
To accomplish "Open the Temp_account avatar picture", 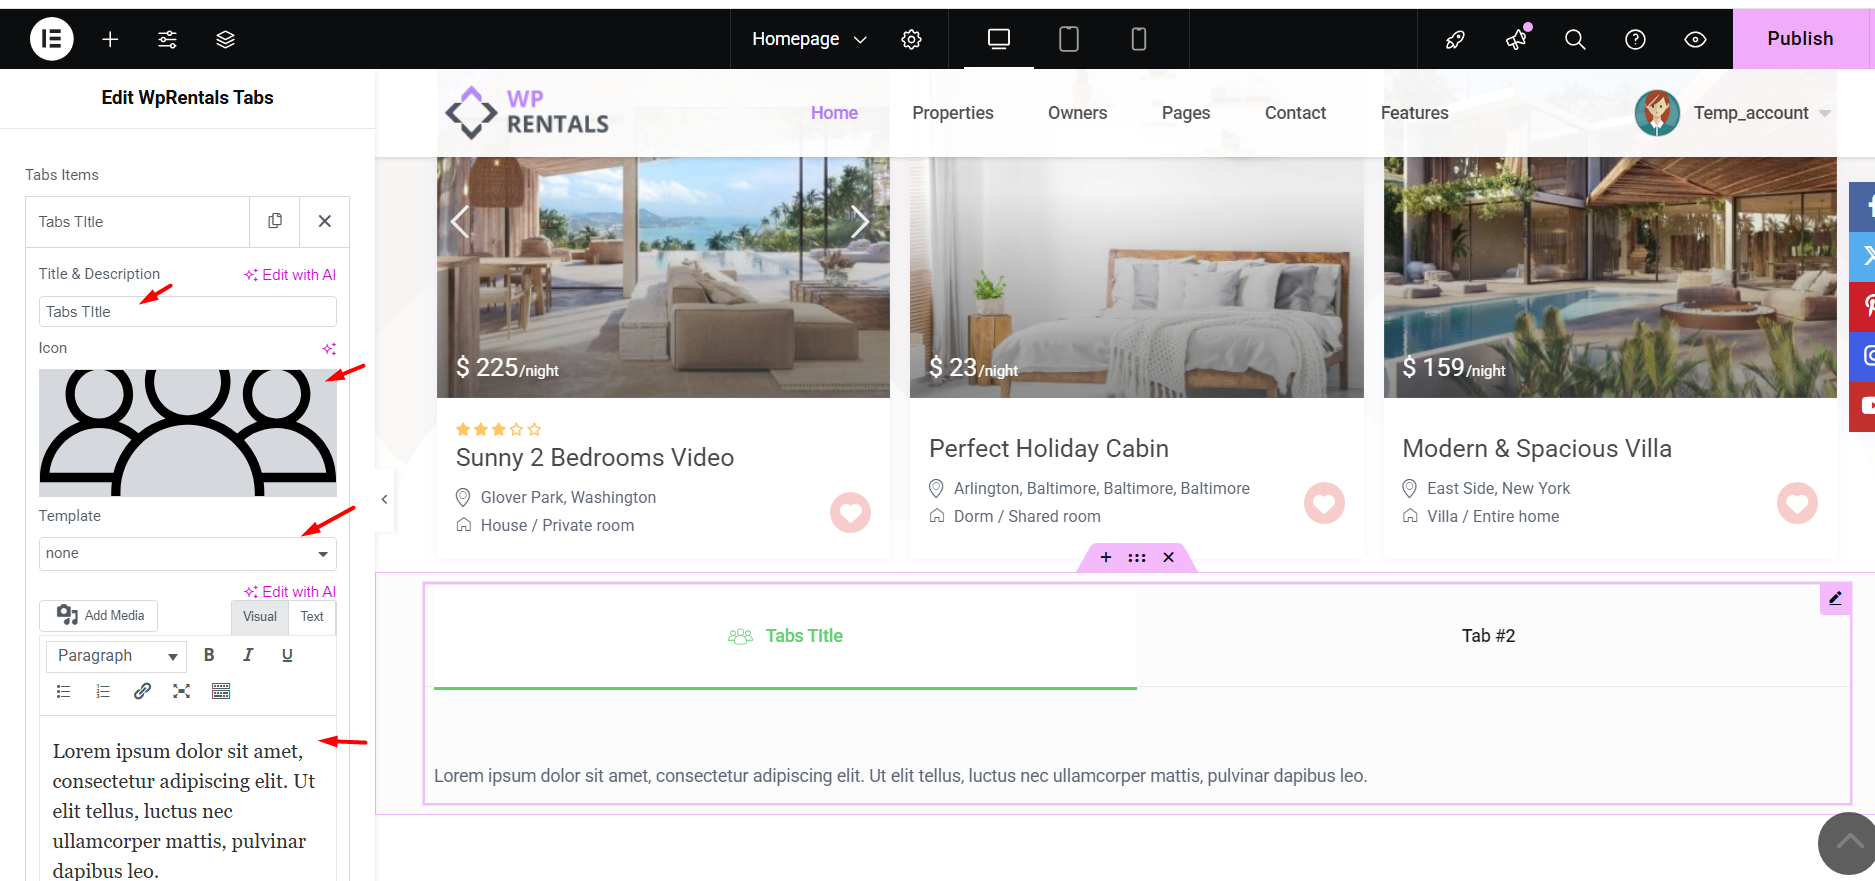I will [x=1657, y=113].
